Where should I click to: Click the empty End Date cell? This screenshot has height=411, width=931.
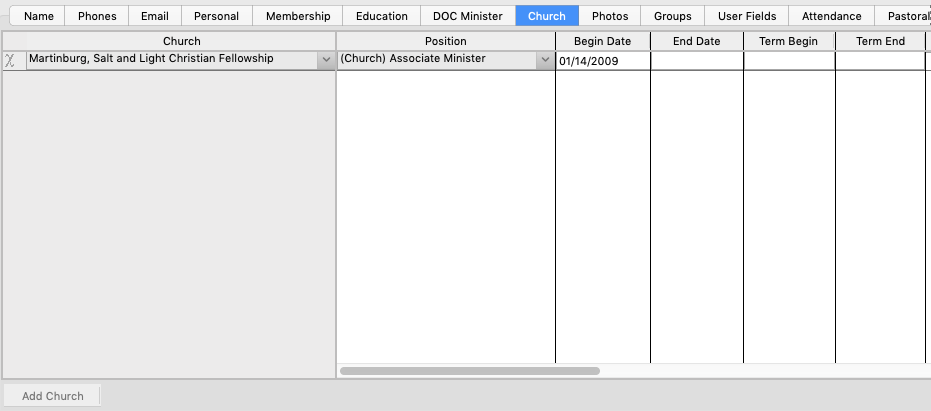(x=696, y=61)
